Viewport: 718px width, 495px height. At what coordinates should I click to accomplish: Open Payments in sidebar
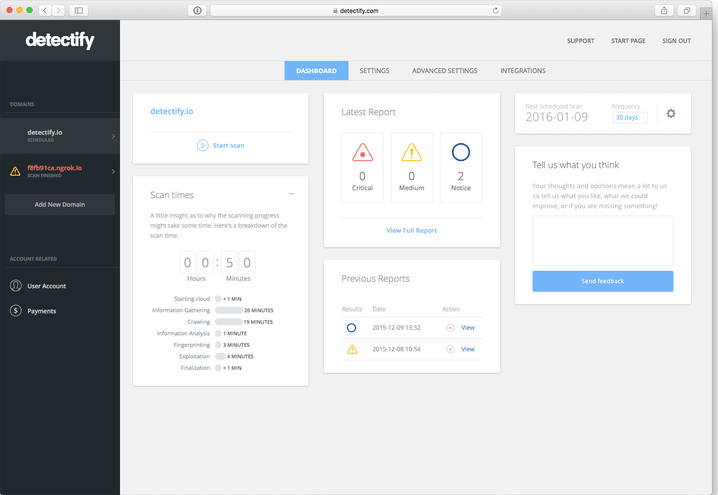pyautogui.click(x=42, y=311)
